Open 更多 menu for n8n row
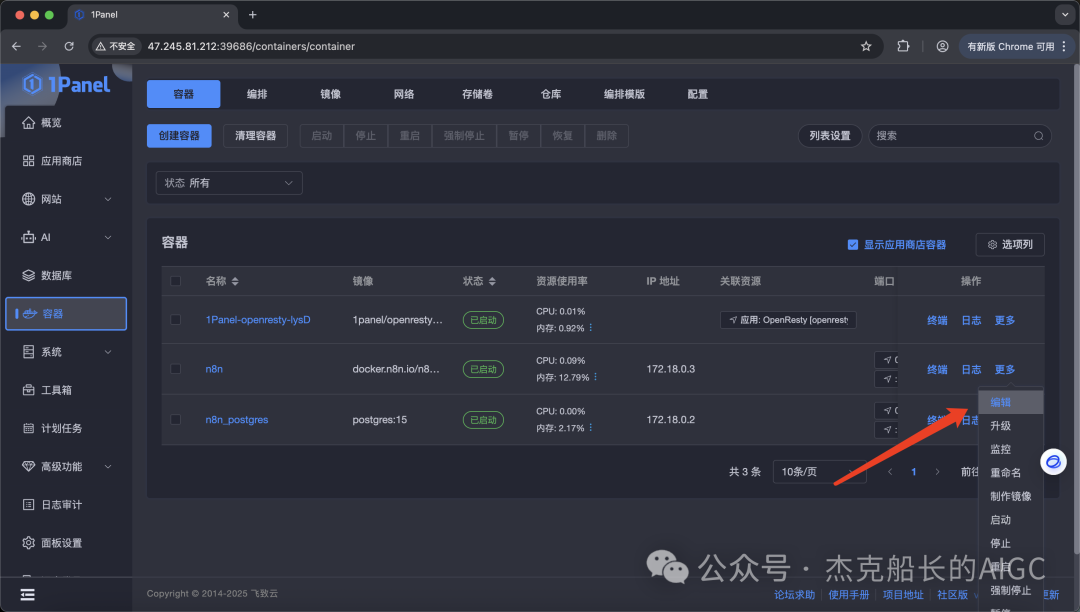 click(1004, 370)
